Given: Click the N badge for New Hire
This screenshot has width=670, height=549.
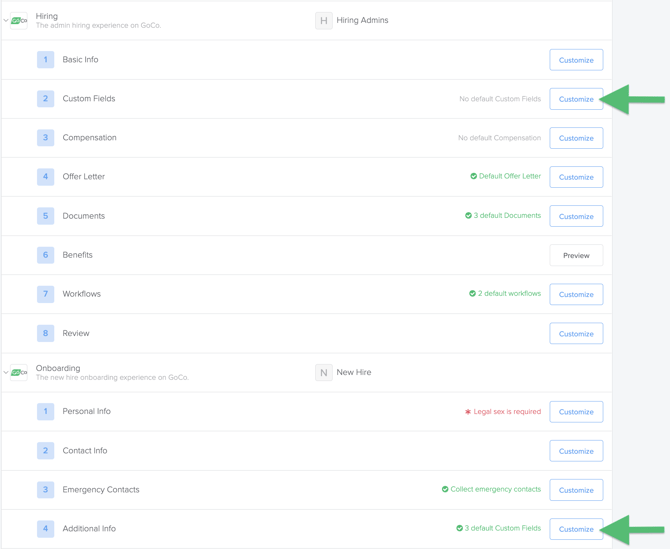Looking at the screenshot, I should 324,373.
